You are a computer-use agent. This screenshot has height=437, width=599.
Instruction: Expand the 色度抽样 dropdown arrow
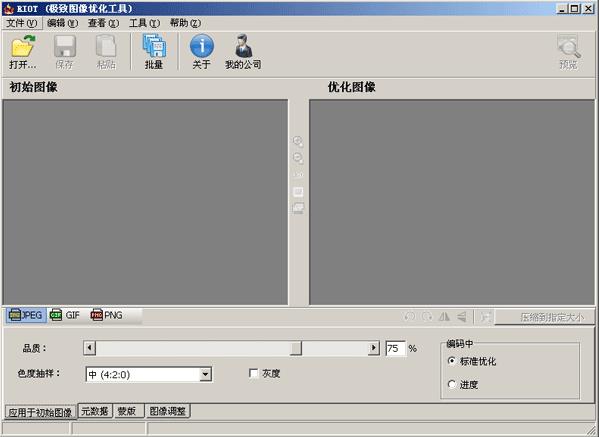click(205, 374)
